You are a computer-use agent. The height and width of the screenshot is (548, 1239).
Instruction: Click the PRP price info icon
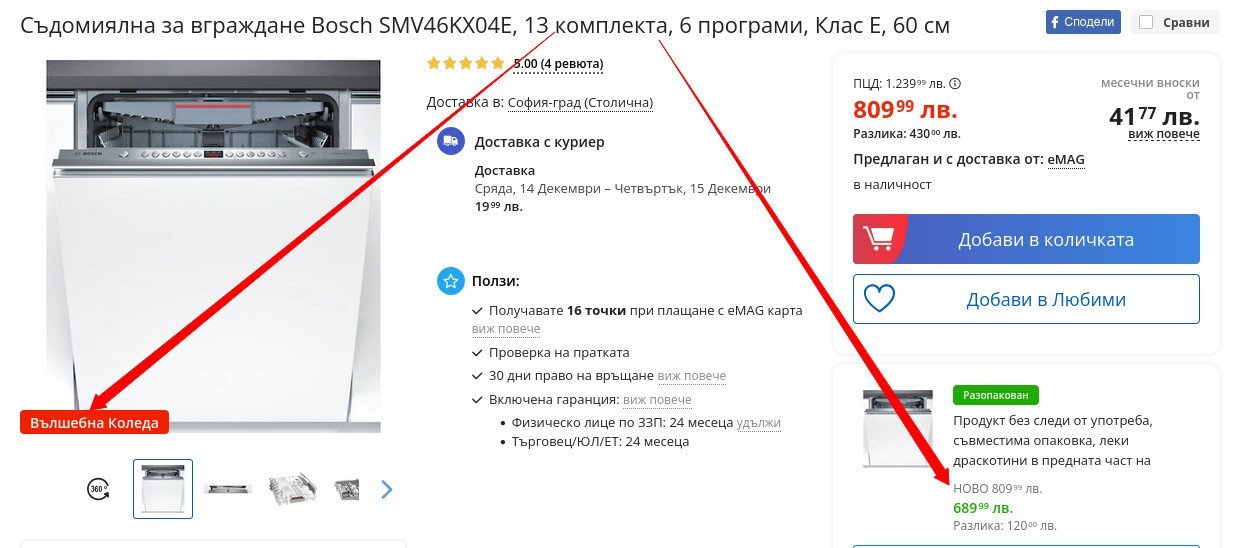955,84
